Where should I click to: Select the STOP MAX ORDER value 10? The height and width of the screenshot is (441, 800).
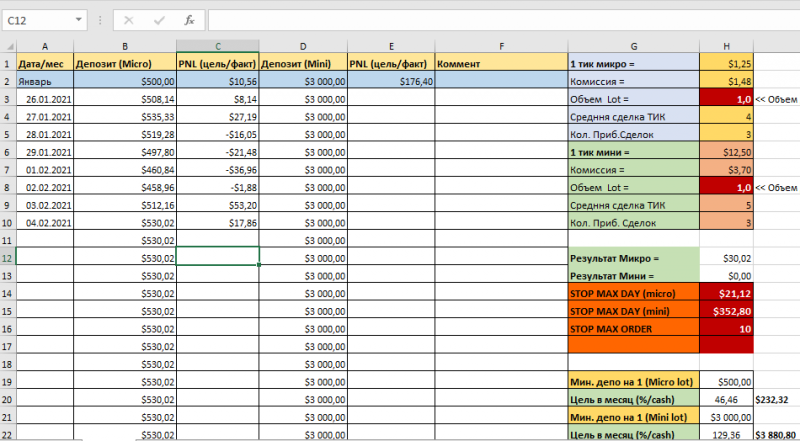click(727, 329)
